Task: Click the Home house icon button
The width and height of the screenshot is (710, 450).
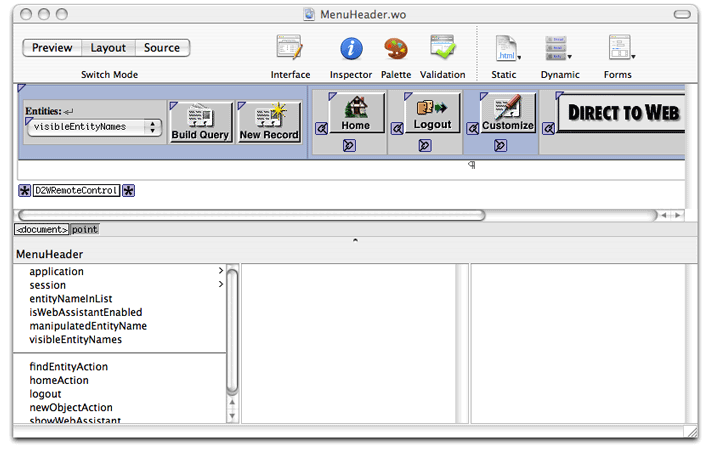Action: pos(355,112)
